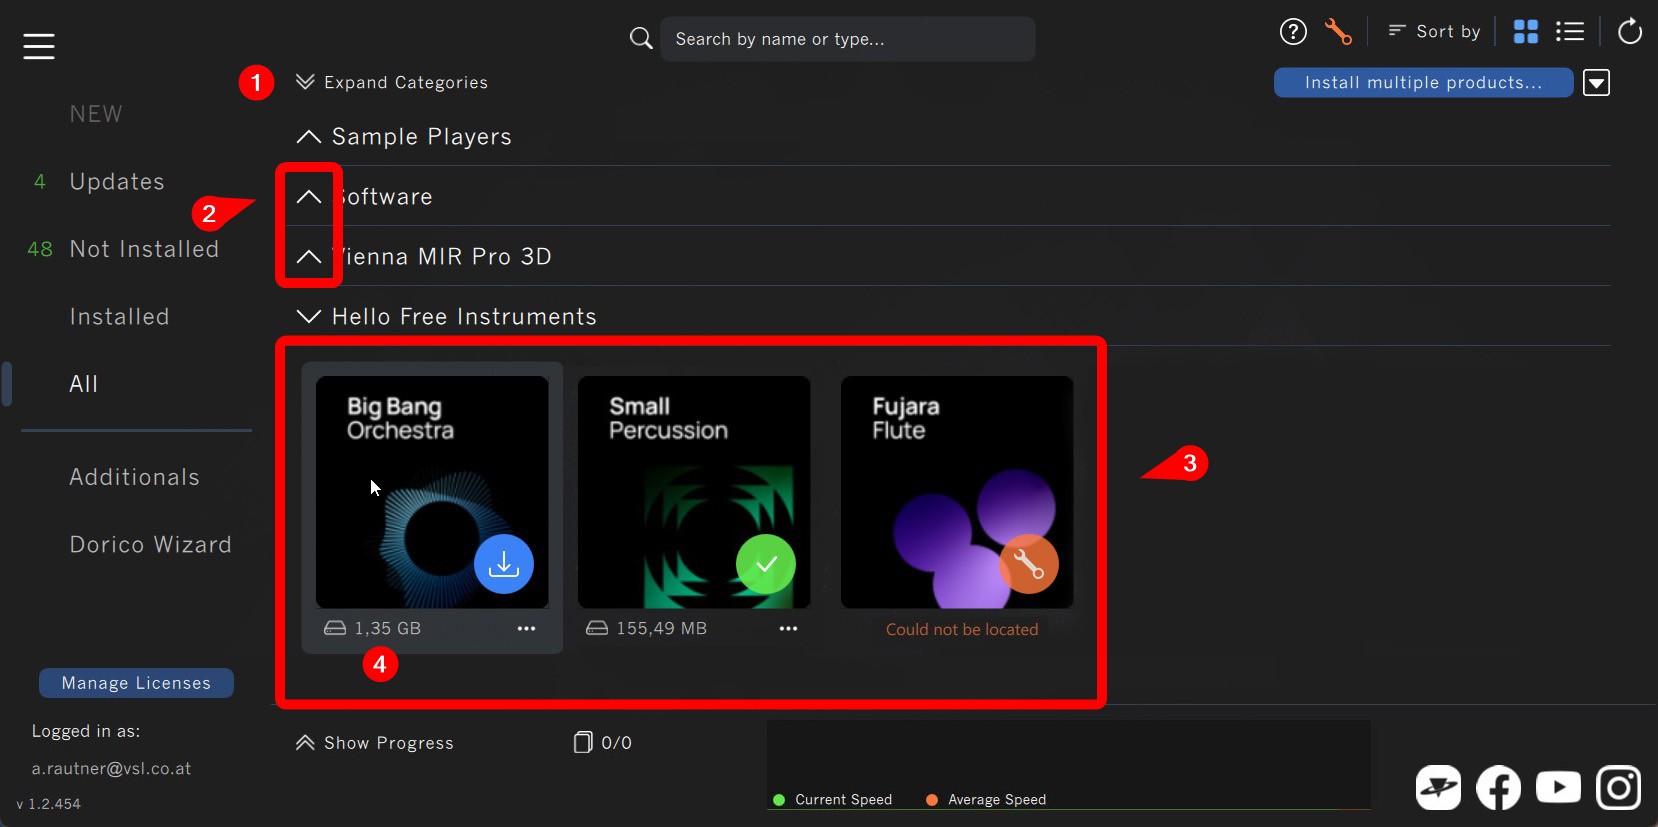
Task: Click Show Progress expander
Action: [375, 743]
